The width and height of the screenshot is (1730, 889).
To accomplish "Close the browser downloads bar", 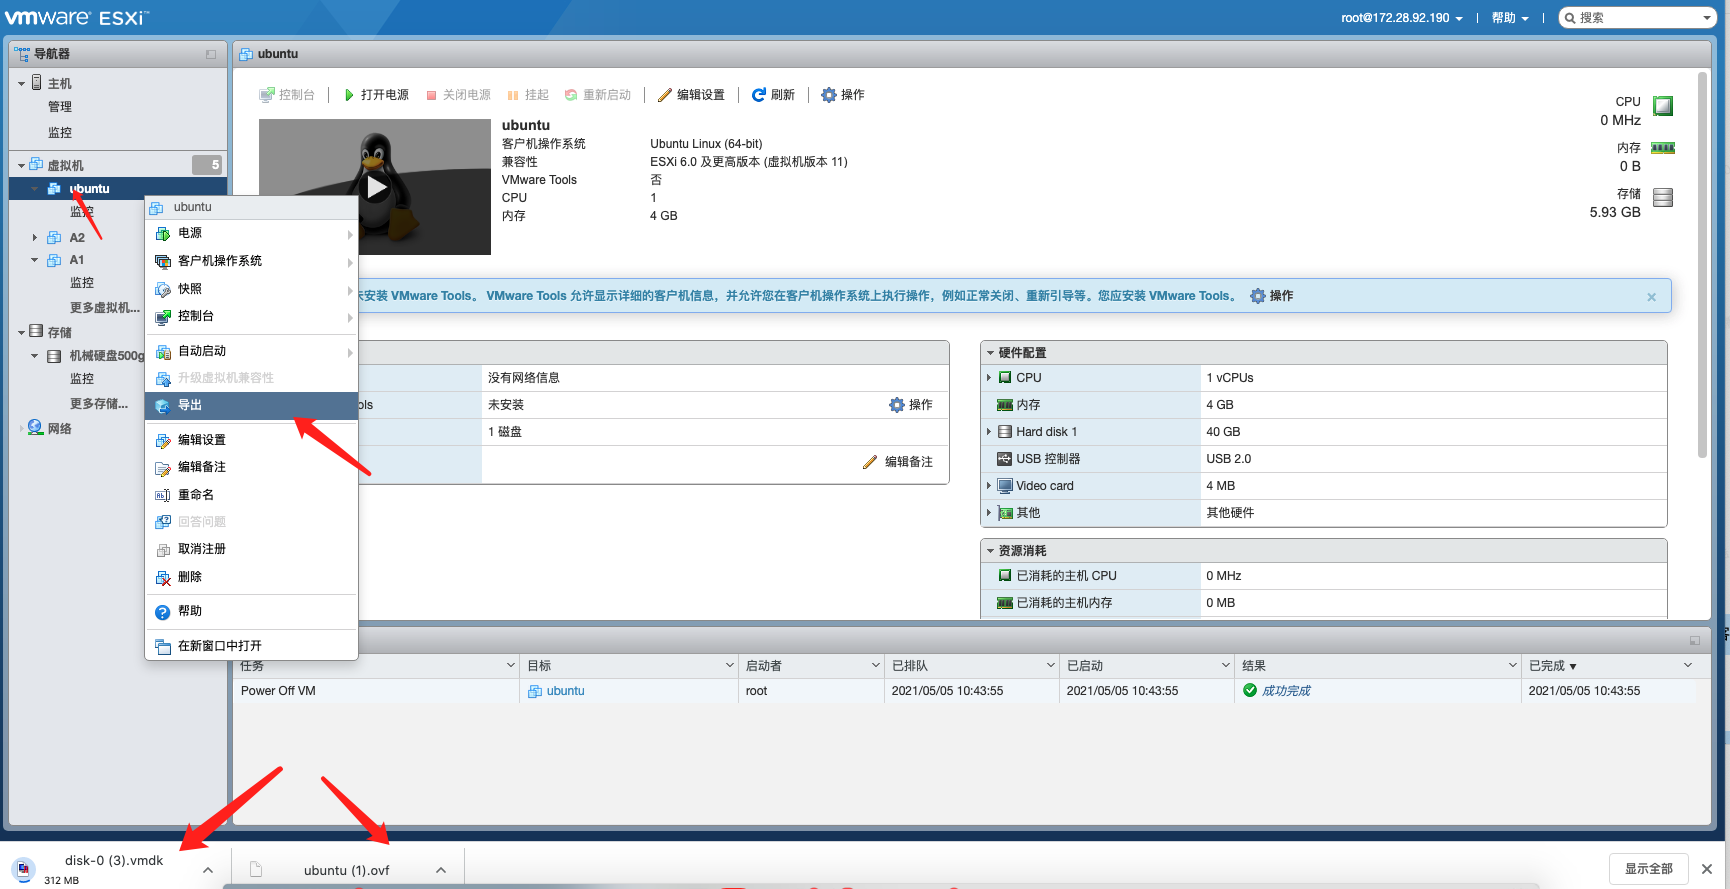I will point(1707,869).
